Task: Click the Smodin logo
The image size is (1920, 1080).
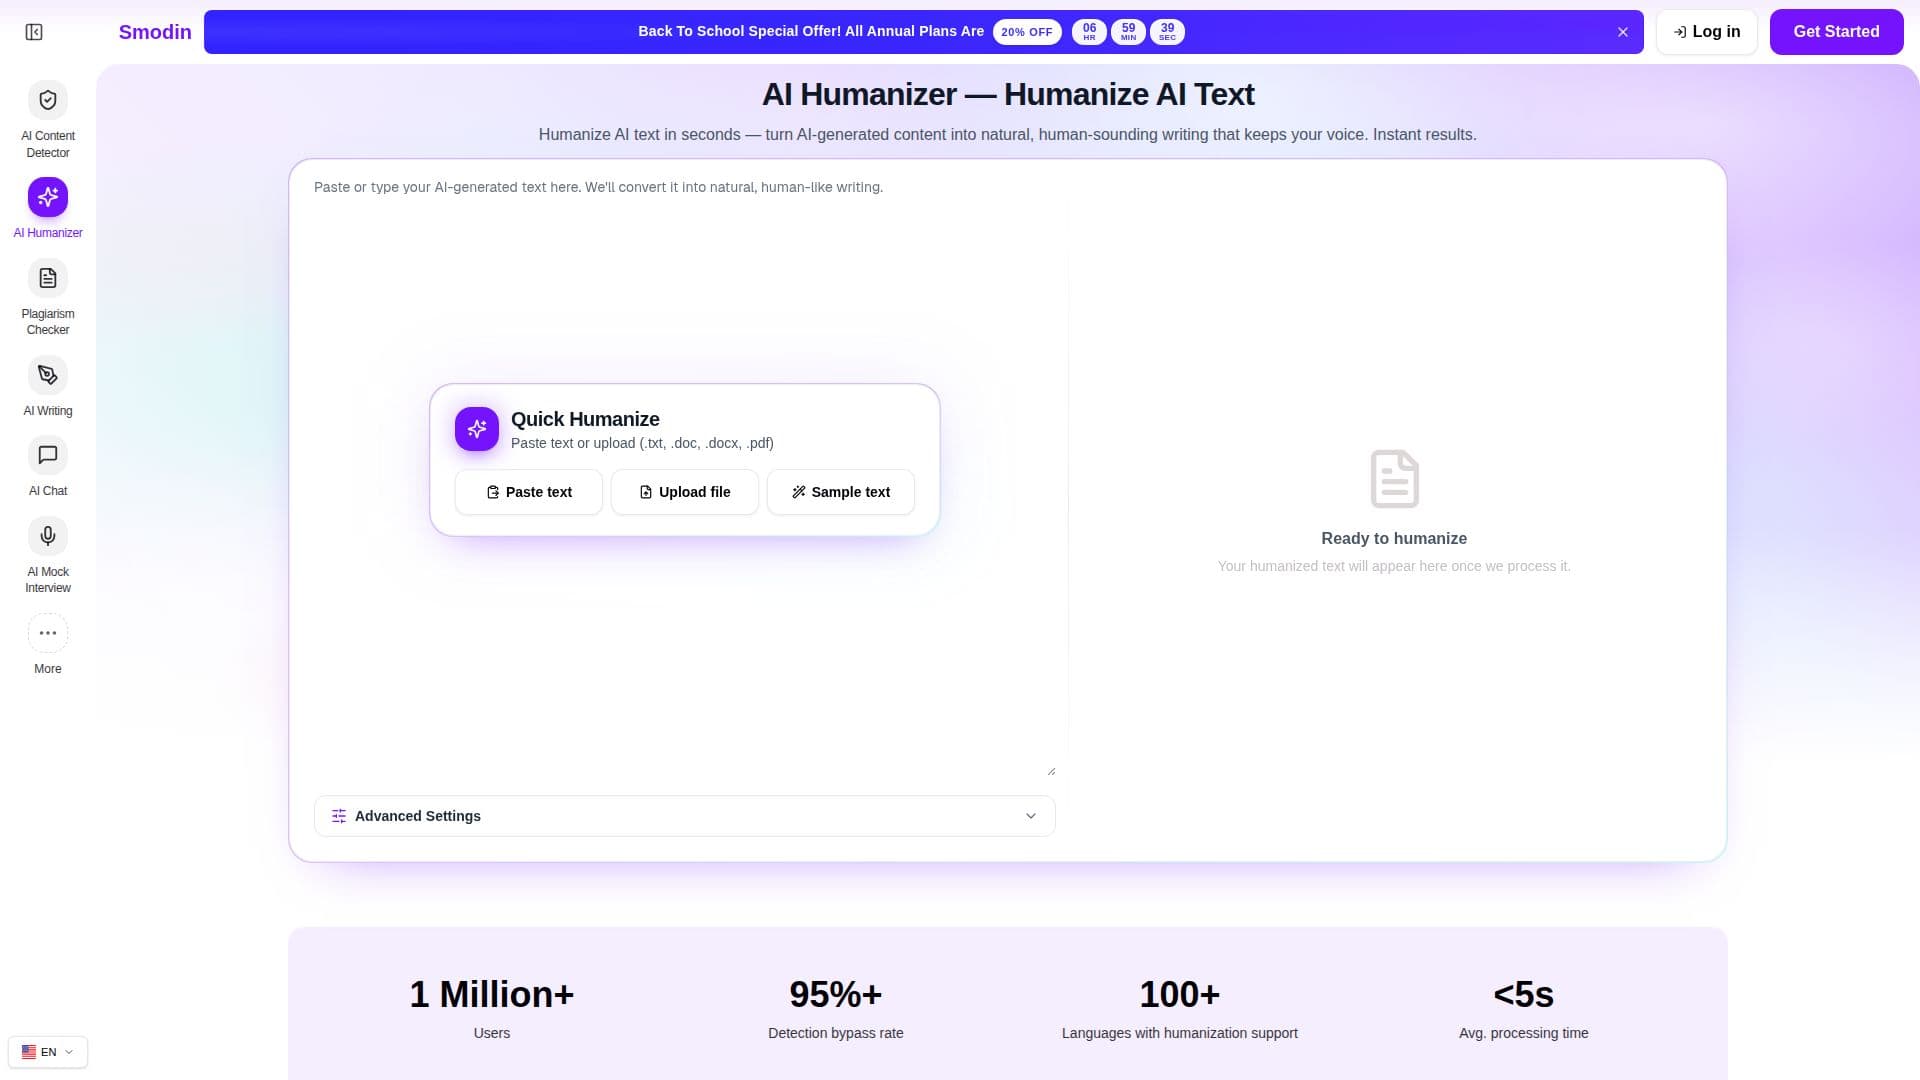Action: (x=155, y=32)
